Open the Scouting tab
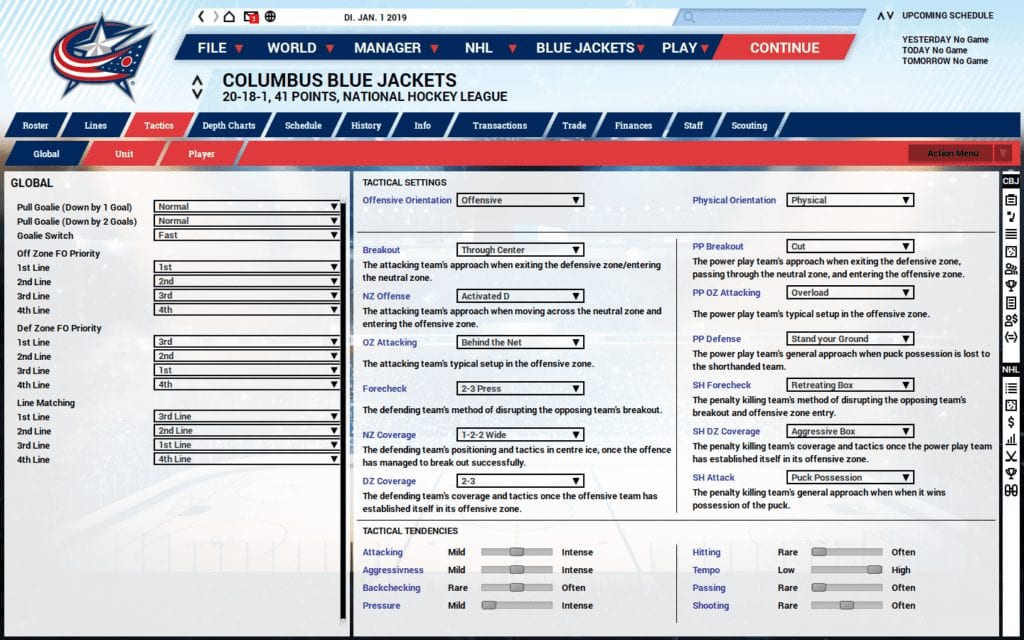1024x640 pixels. pos(749,126)
